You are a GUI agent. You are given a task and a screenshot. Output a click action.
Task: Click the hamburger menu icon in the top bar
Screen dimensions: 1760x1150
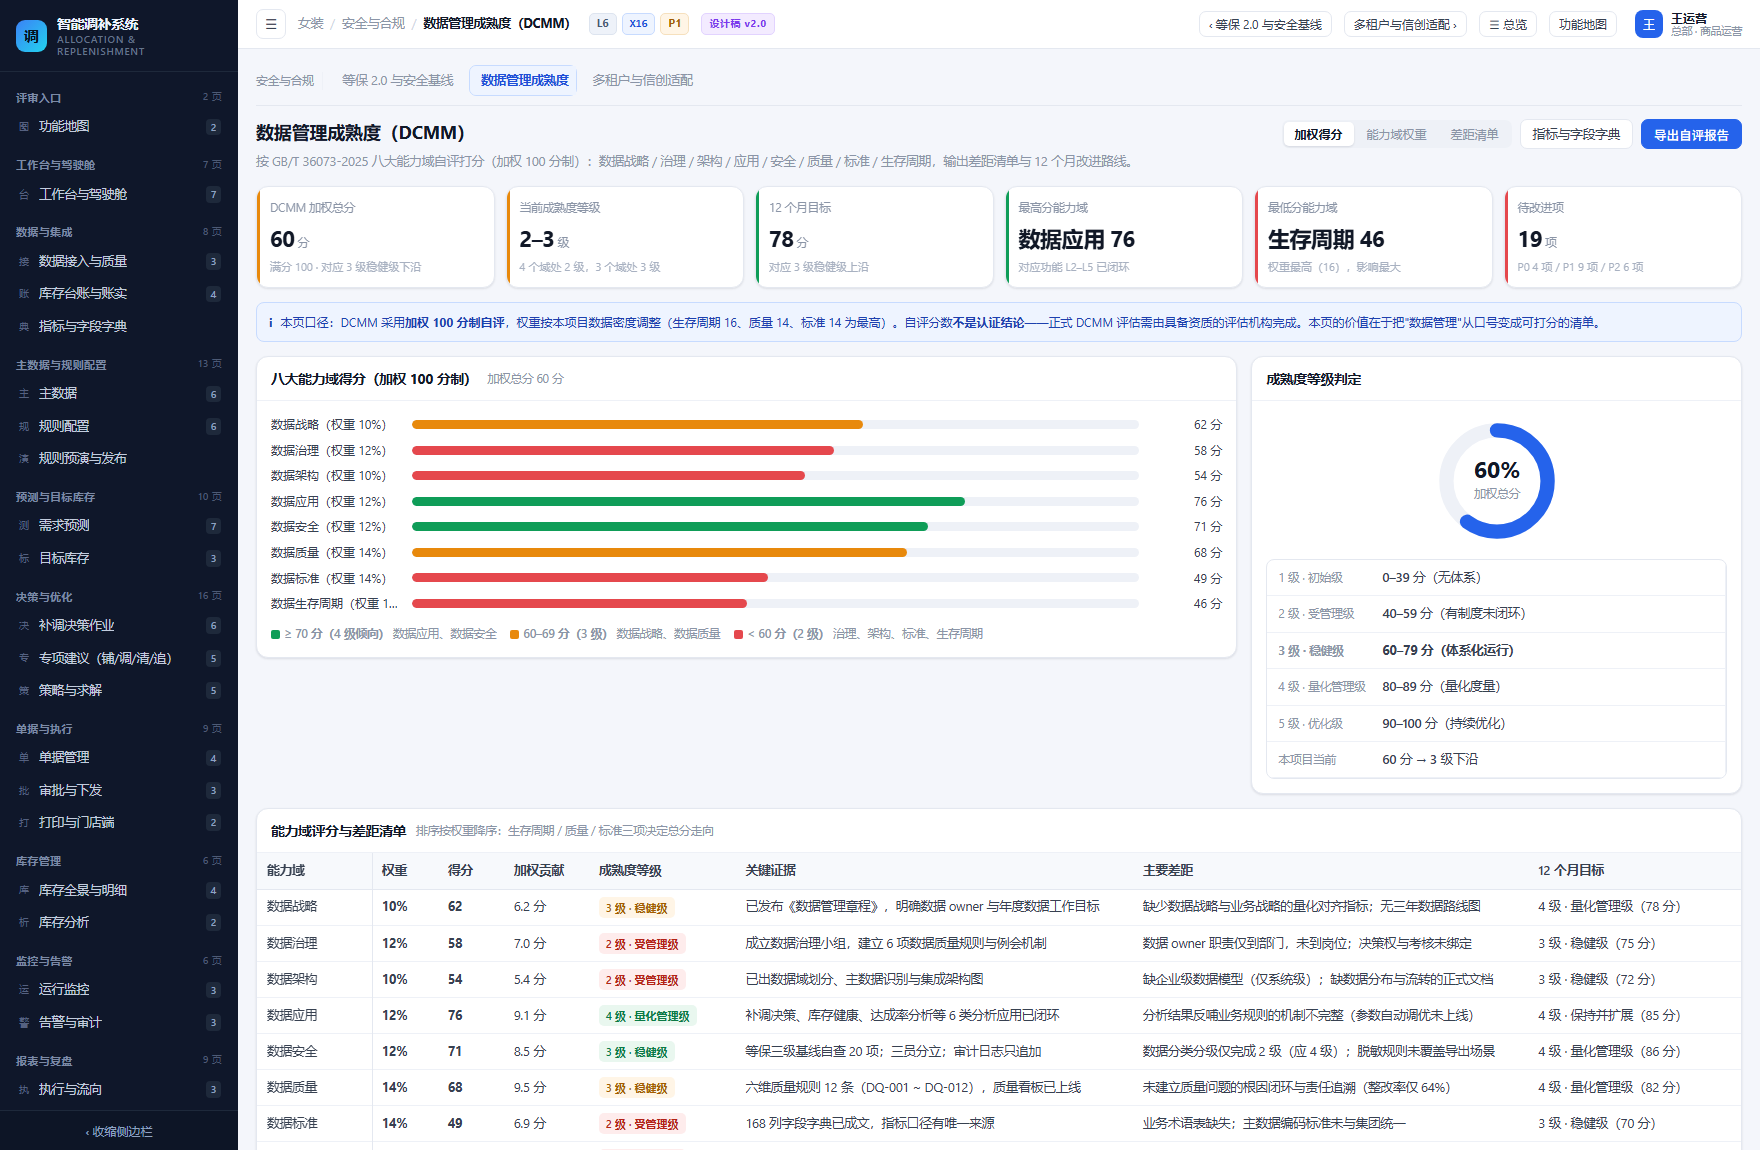pyautogui.click(x=271, y=24)
